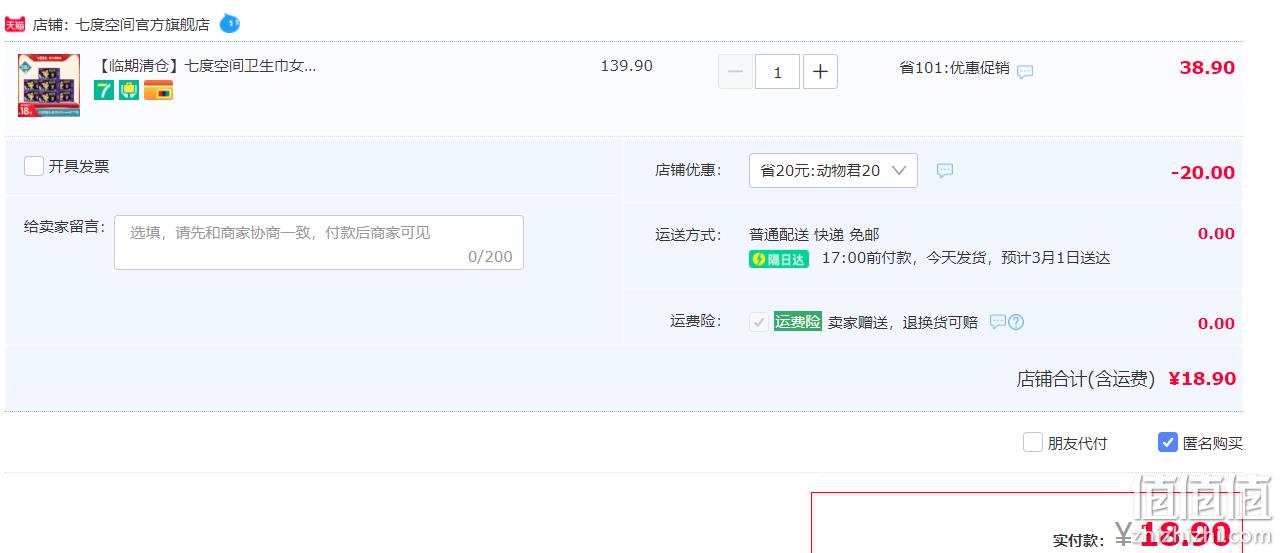Click the 省101:优惠促销 promotion text
The width and height of the screenshot is (1281, 553).
point(954,68)
